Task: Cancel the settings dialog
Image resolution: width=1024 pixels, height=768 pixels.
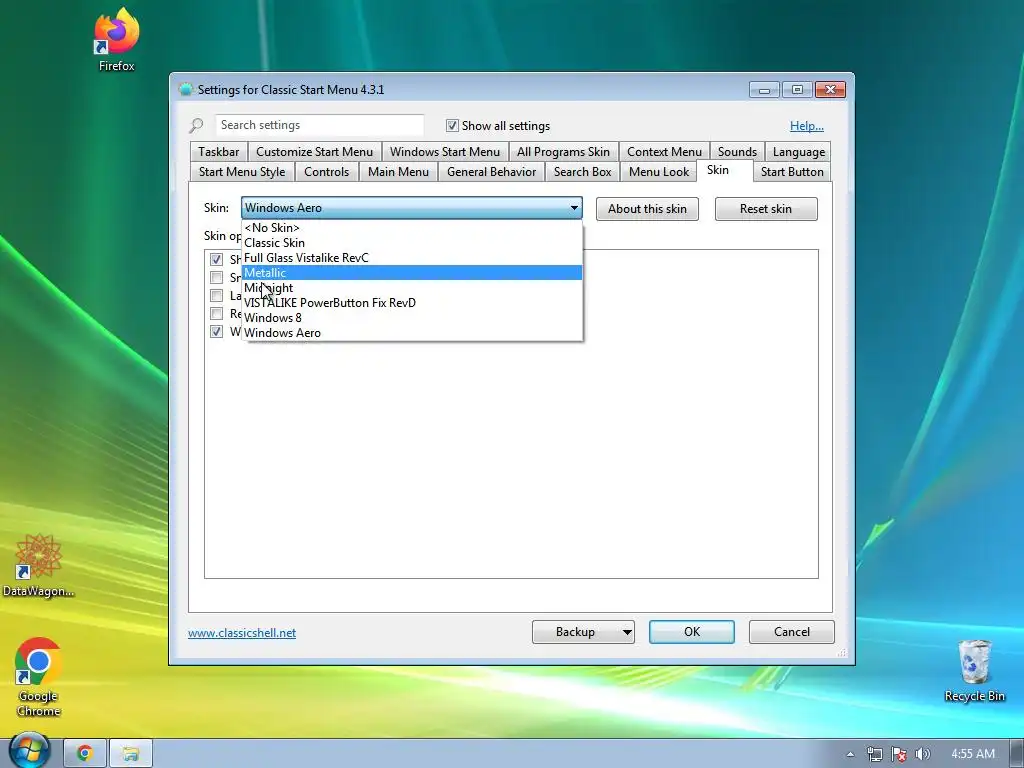Action: 792,632
